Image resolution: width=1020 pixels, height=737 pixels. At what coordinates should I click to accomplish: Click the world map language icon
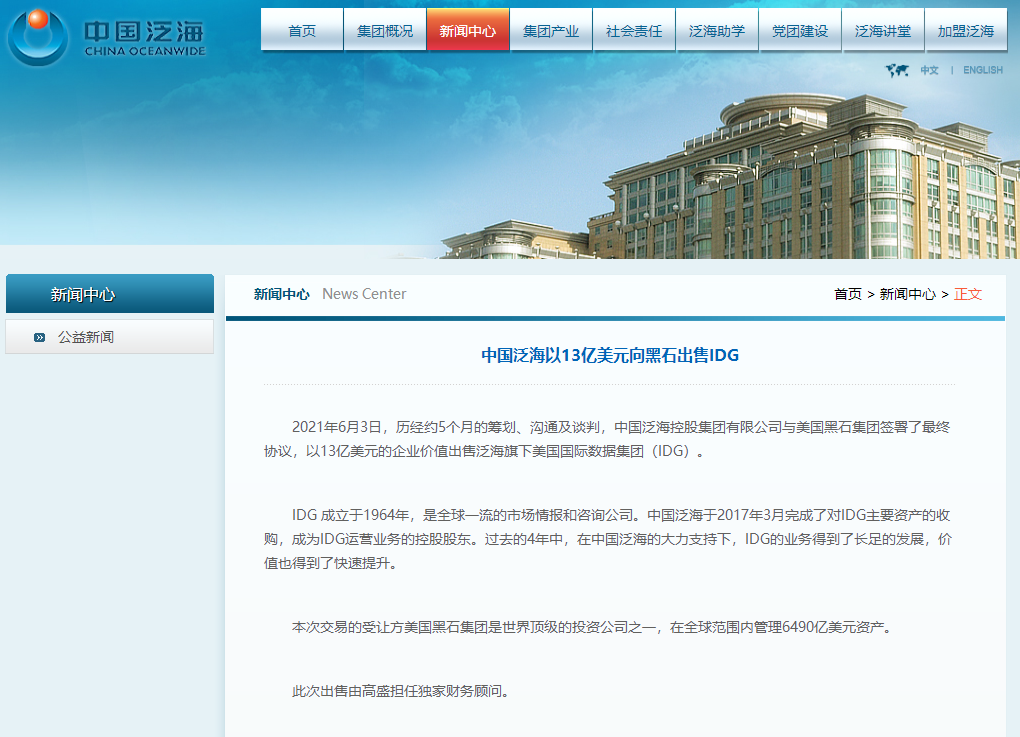pos(896,70)
